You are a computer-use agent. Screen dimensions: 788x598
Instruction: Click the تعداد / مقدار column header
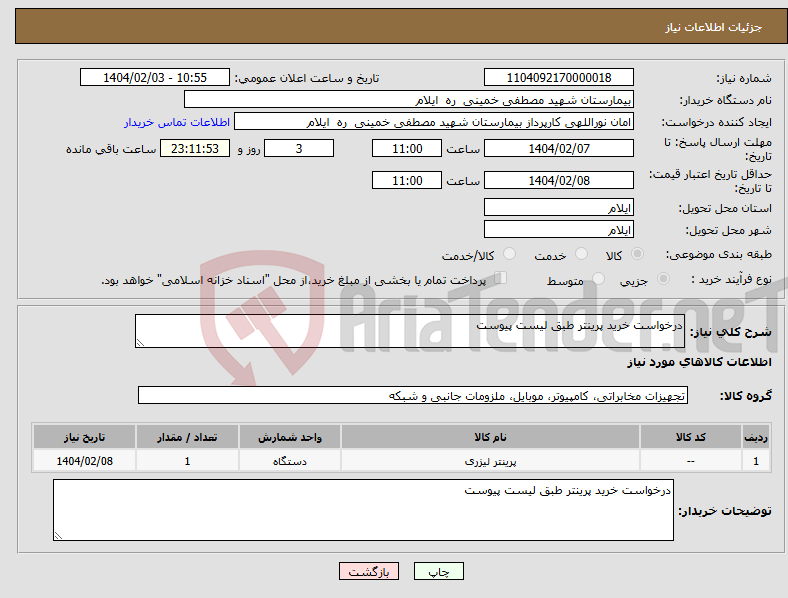pos(187,437)
